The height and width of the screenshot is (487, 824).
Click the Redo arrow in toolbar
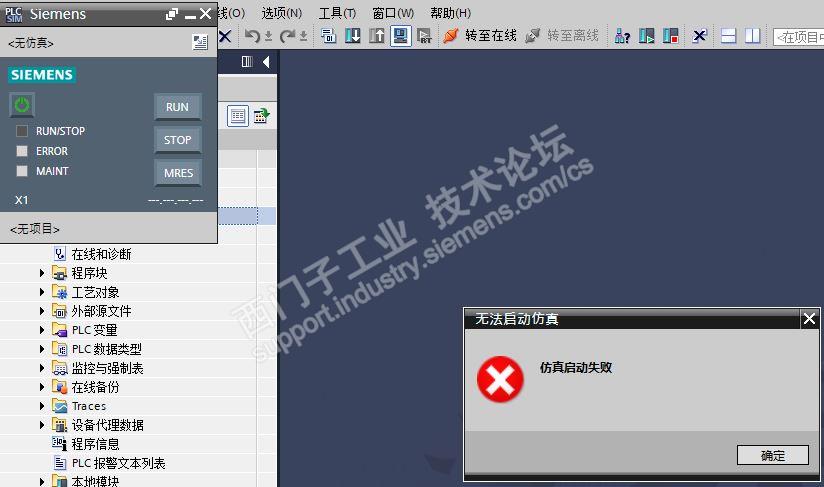tap(287, 36)
